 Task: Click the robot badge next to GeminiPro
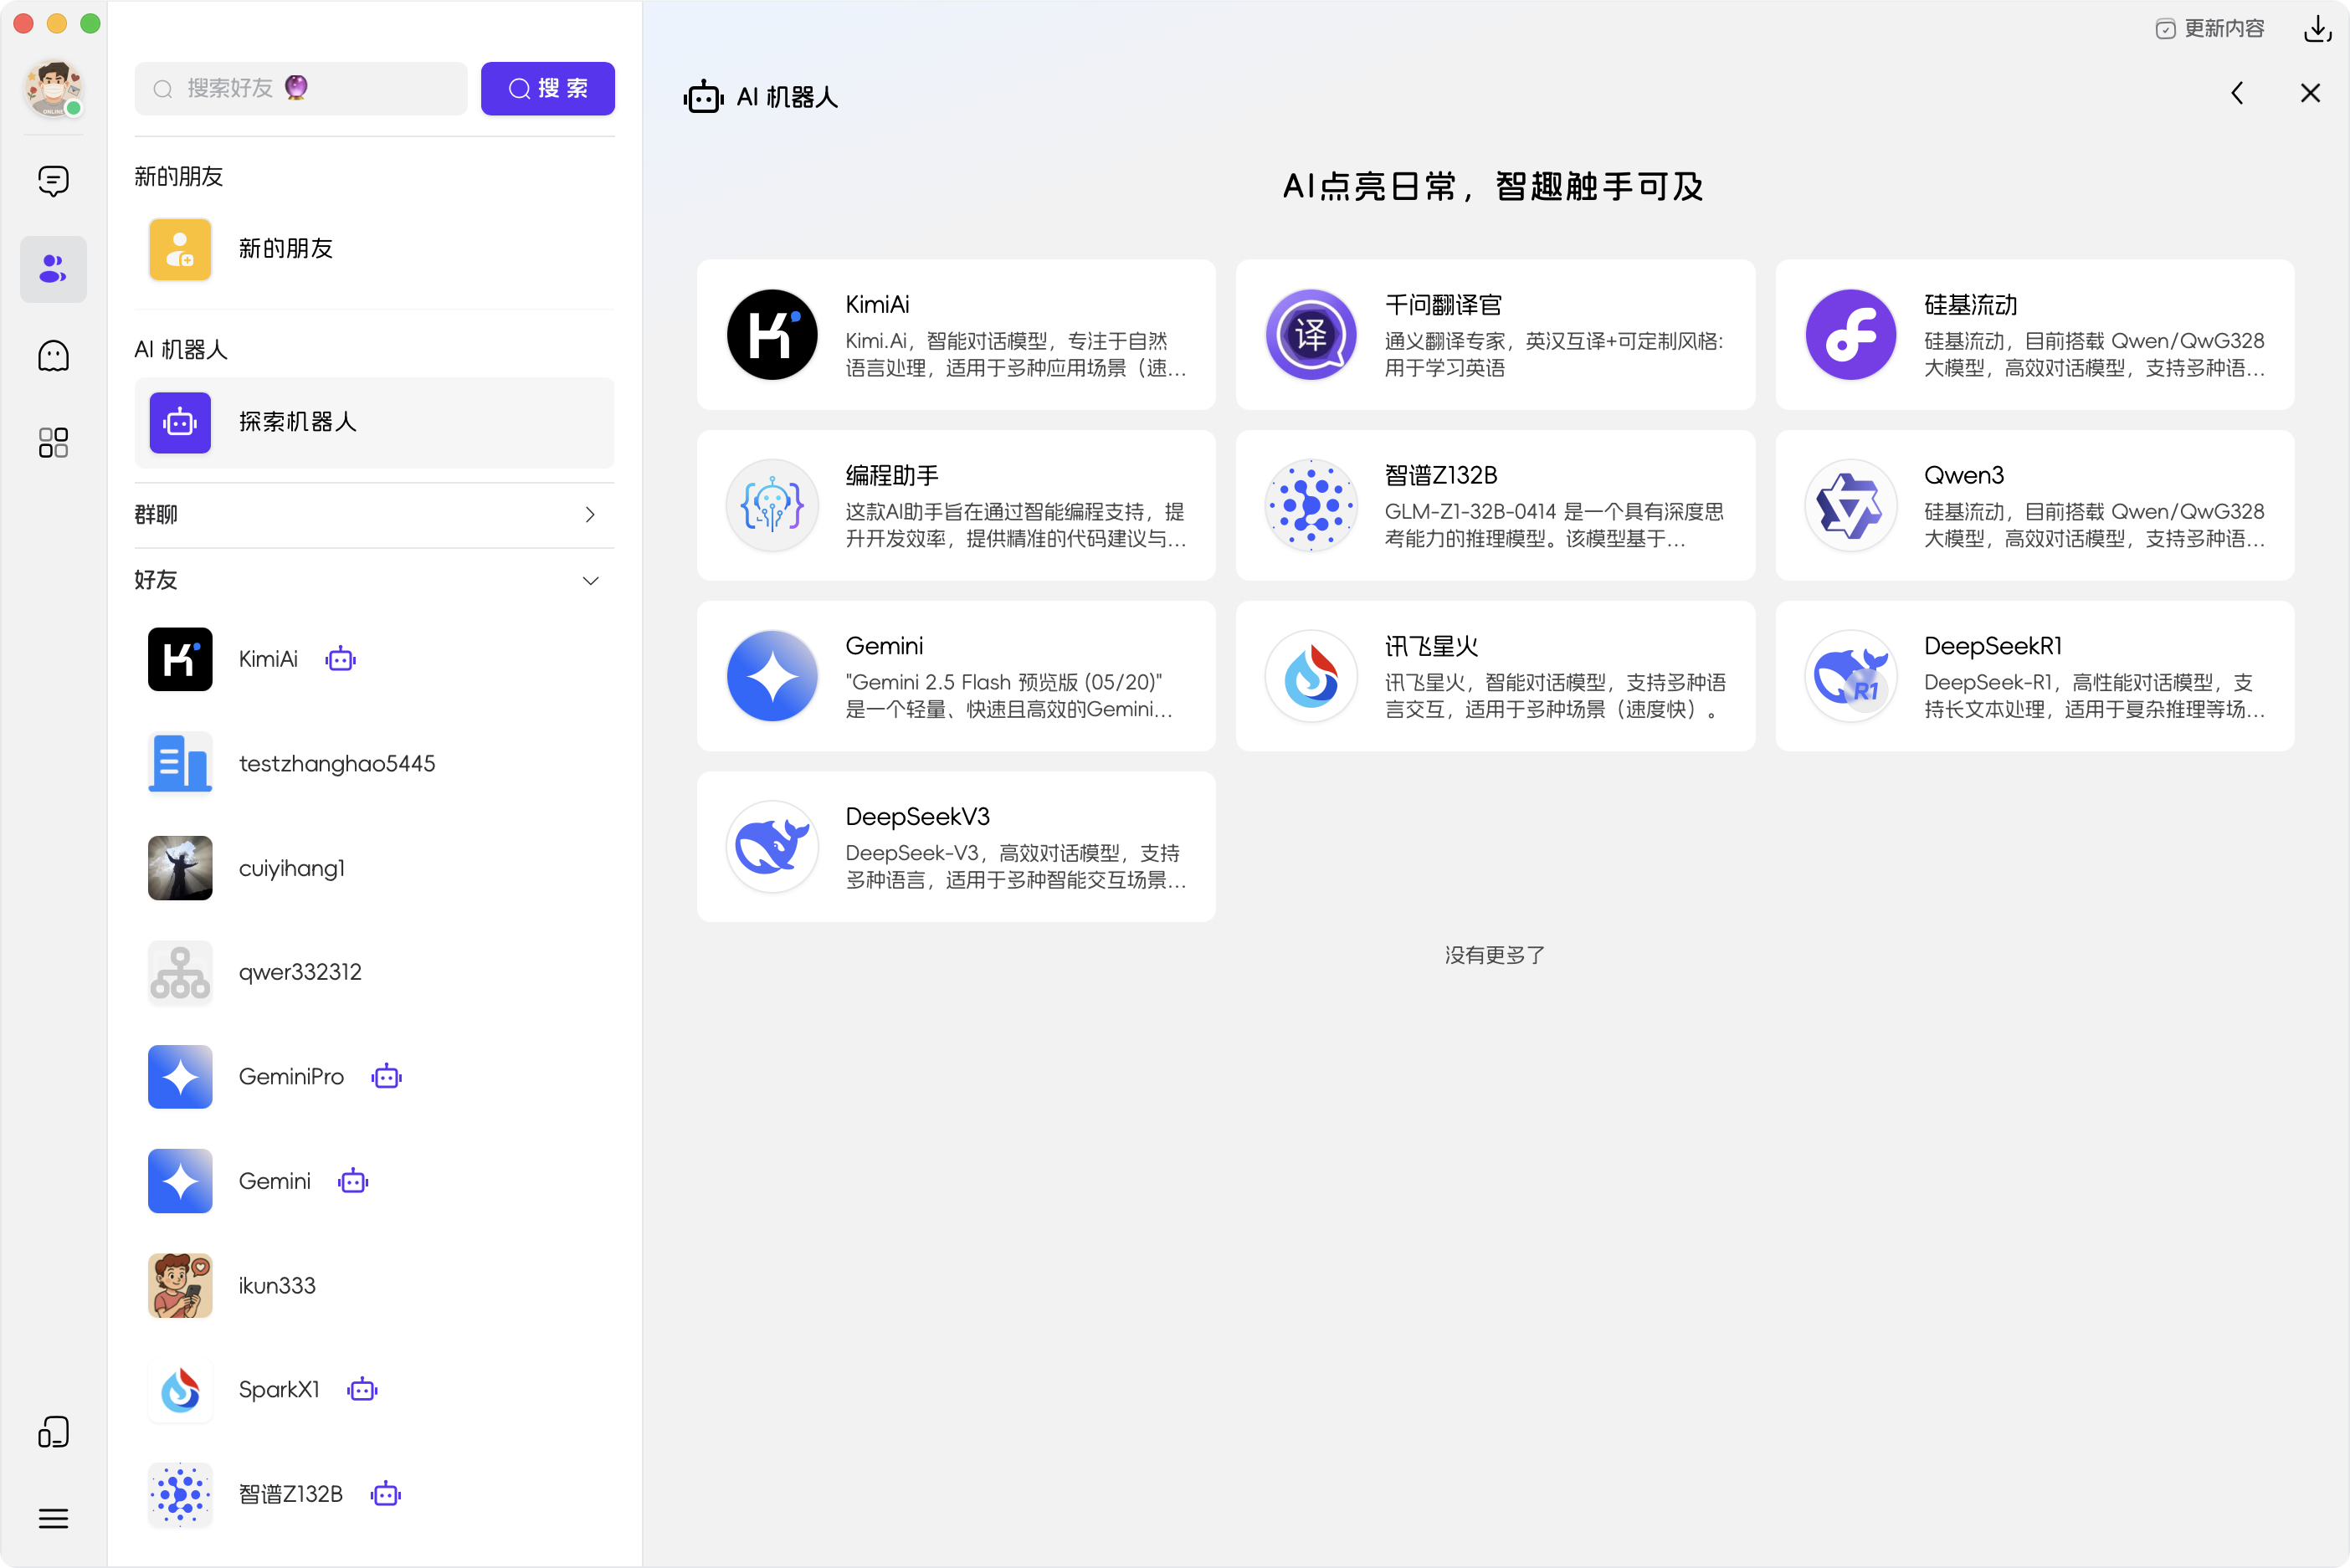[x=387, y=1077]
